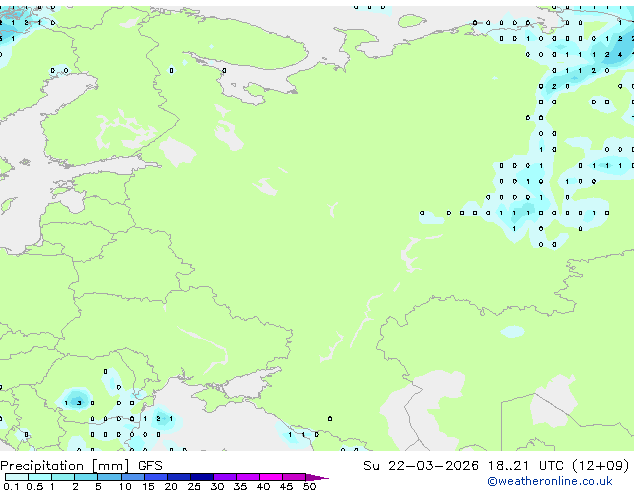
Task: Select the 35–40 mm purple legend swatch
Action: click(x=248, y=477)
